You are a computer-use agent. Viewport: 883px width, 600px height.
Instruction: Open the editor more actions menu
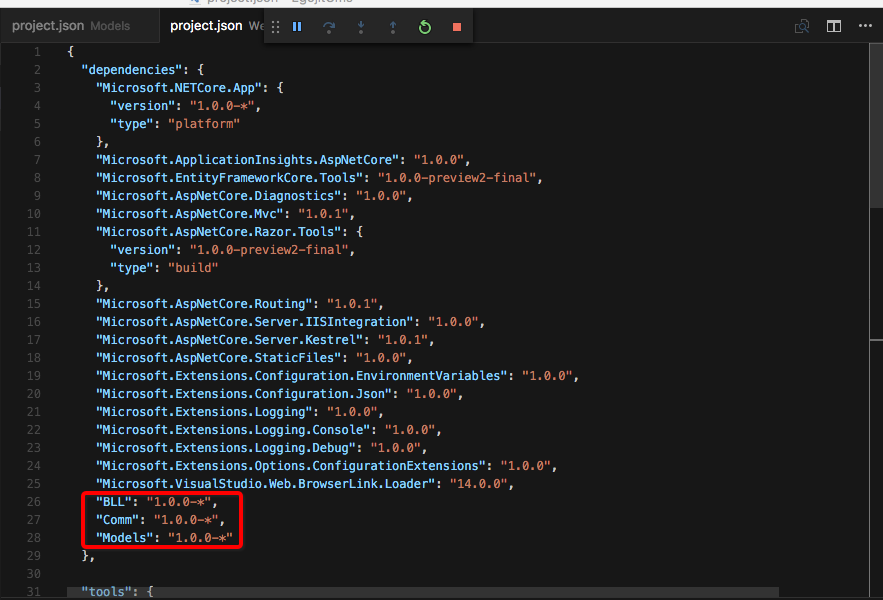pos(866,25)
